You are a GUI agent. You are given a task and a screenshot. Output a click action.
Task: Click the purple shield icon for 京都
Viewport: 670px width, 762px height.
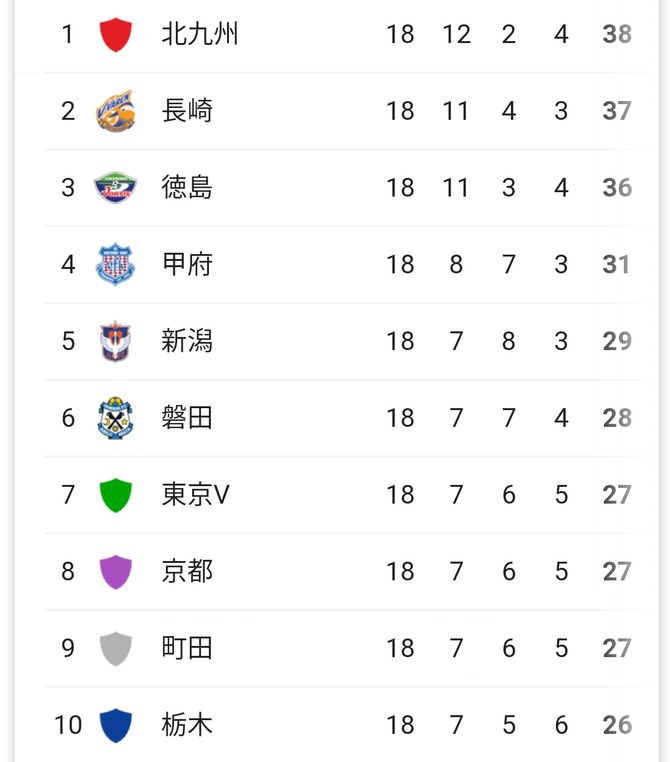tap(115, 572)
